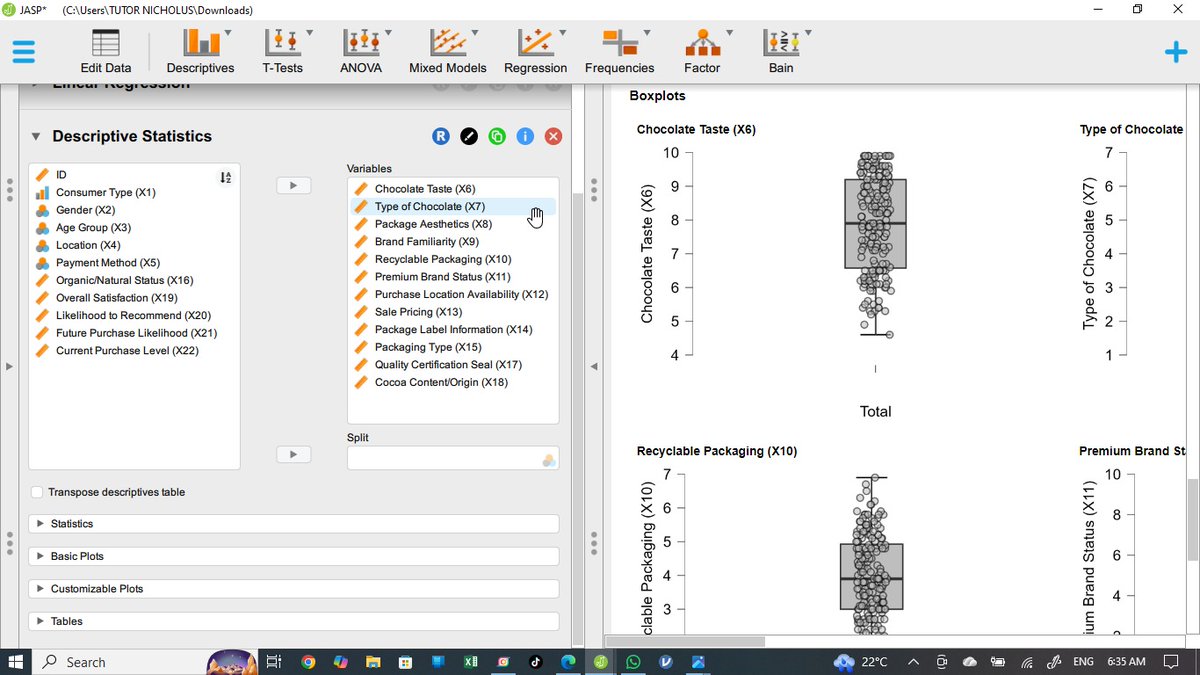Open the JASP main hamburger menu
Viewport: 1200px width, 675px height.
point(23,51)
